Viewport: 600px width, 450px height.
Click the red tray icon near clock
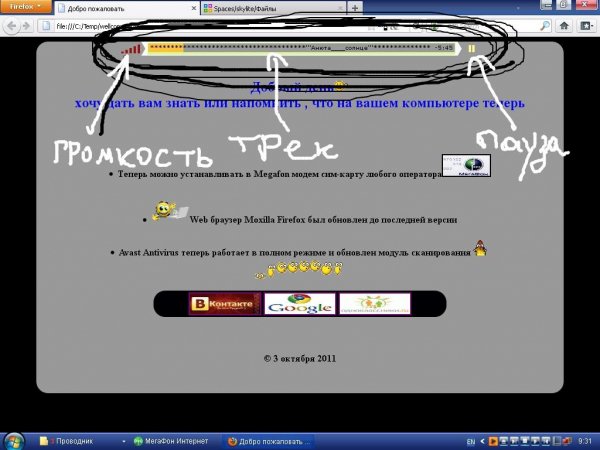pos(566,442)
